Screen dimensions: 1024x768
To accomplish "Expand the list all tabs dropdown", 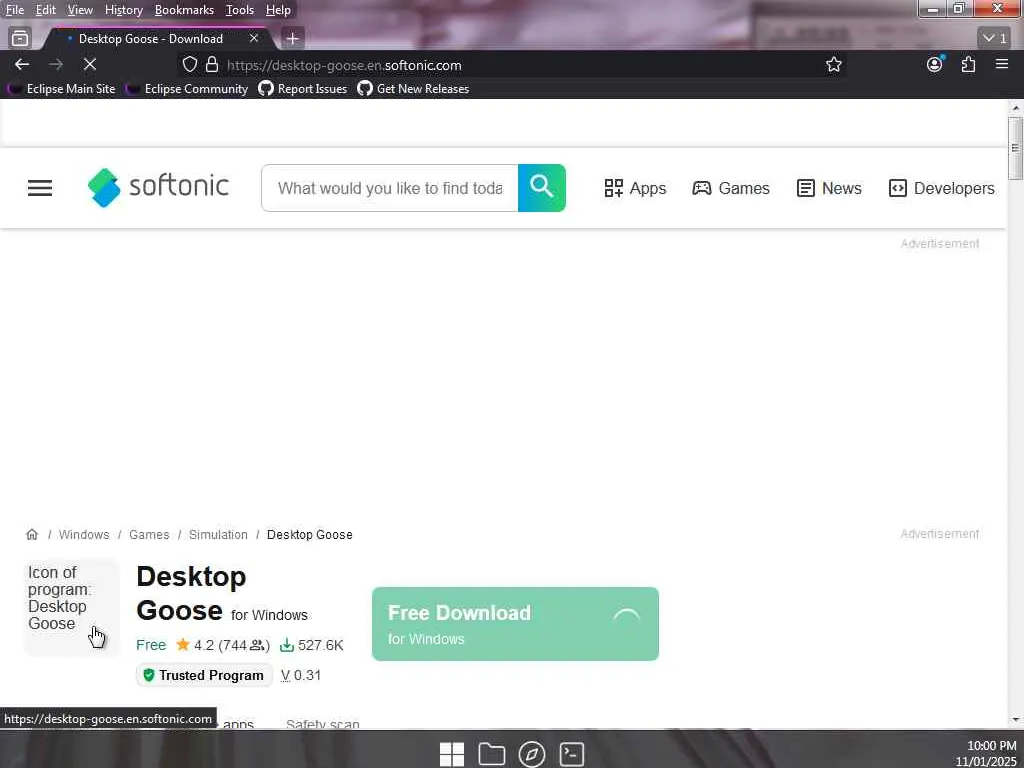I will pyautogui.click(x=995, y=39).
